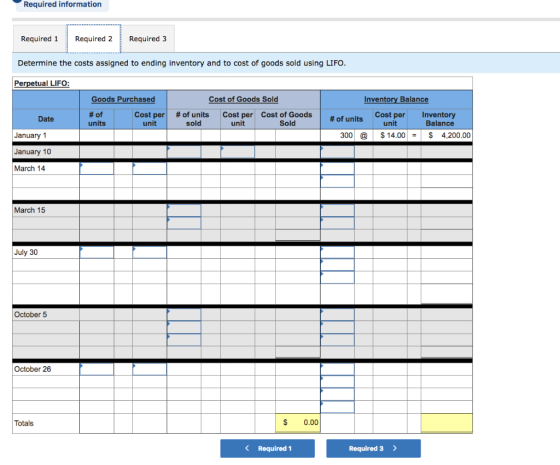Click the 4,200.00 inventory balance value
Image resolution: width=560 pixels, height=465 pixels.
click(x=456, y=135)
